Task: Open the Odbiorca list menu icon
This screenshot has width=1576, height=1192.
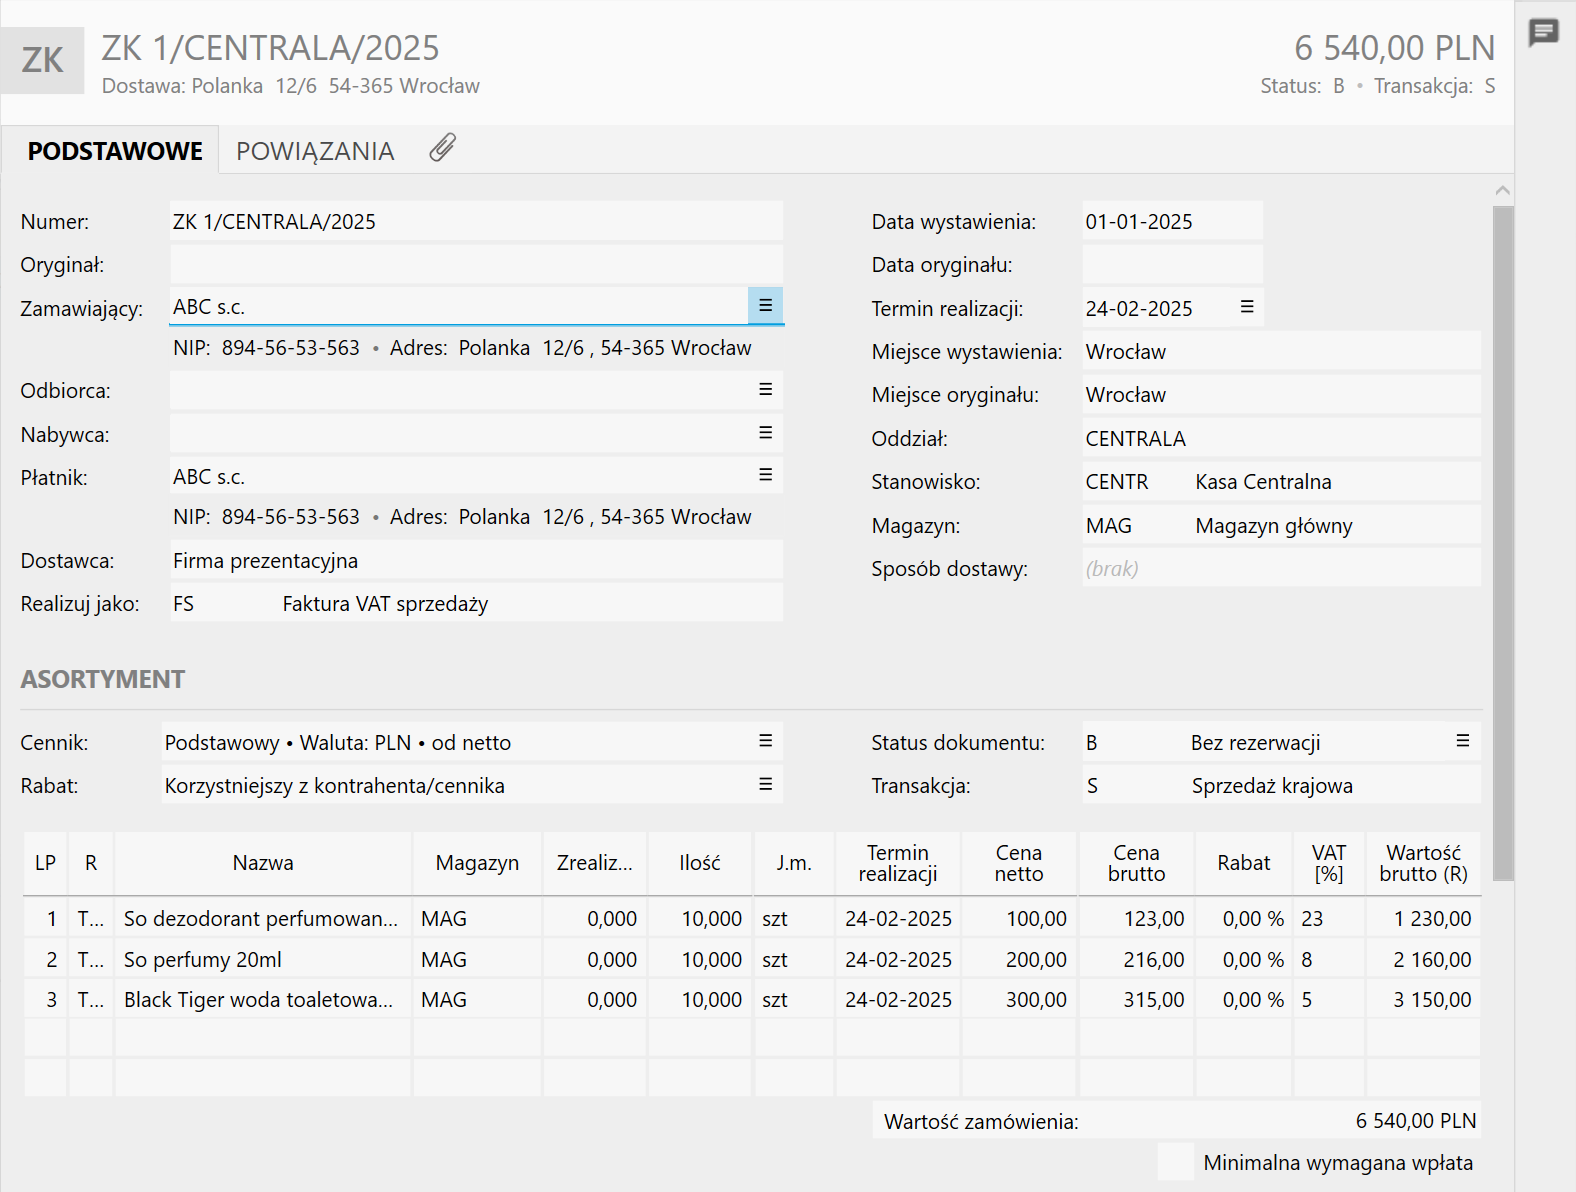Action: click(765, 390)
